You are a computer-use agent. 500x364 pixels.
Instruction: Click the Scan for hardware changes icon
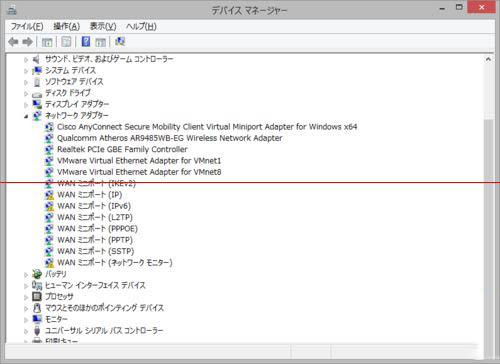coord(120,42)
